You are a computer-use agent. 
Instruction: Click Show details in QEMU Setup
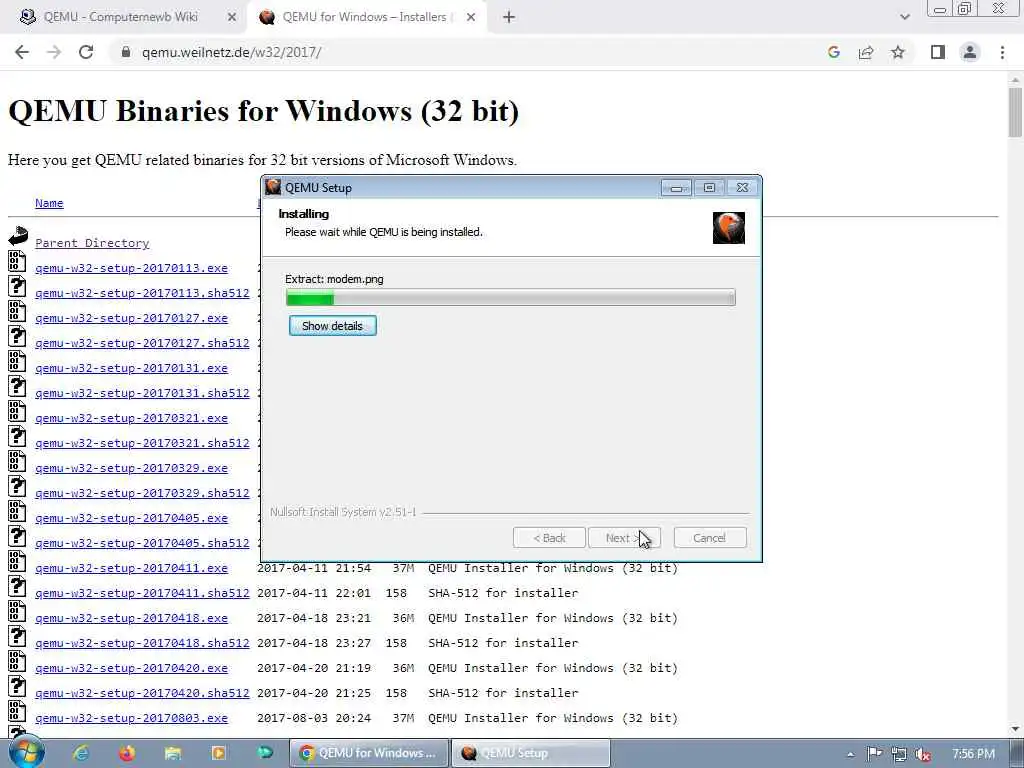tap(332, 326)
